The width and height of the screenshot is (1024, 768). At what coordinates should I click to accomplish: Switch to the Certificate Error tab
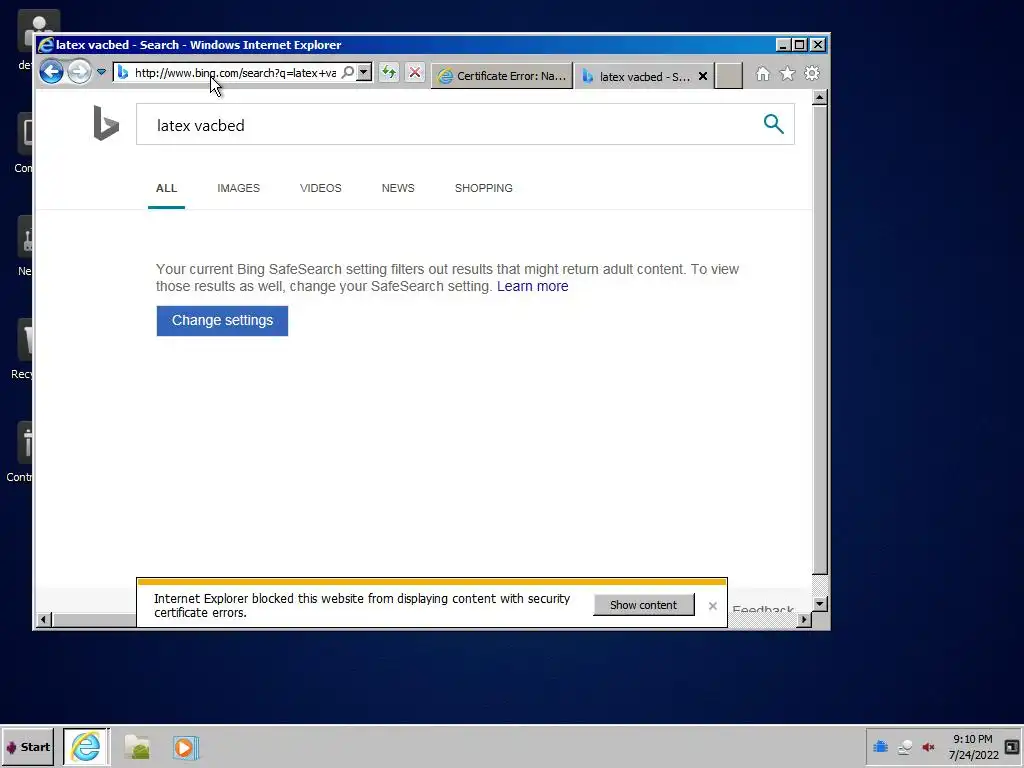point(502,76)
